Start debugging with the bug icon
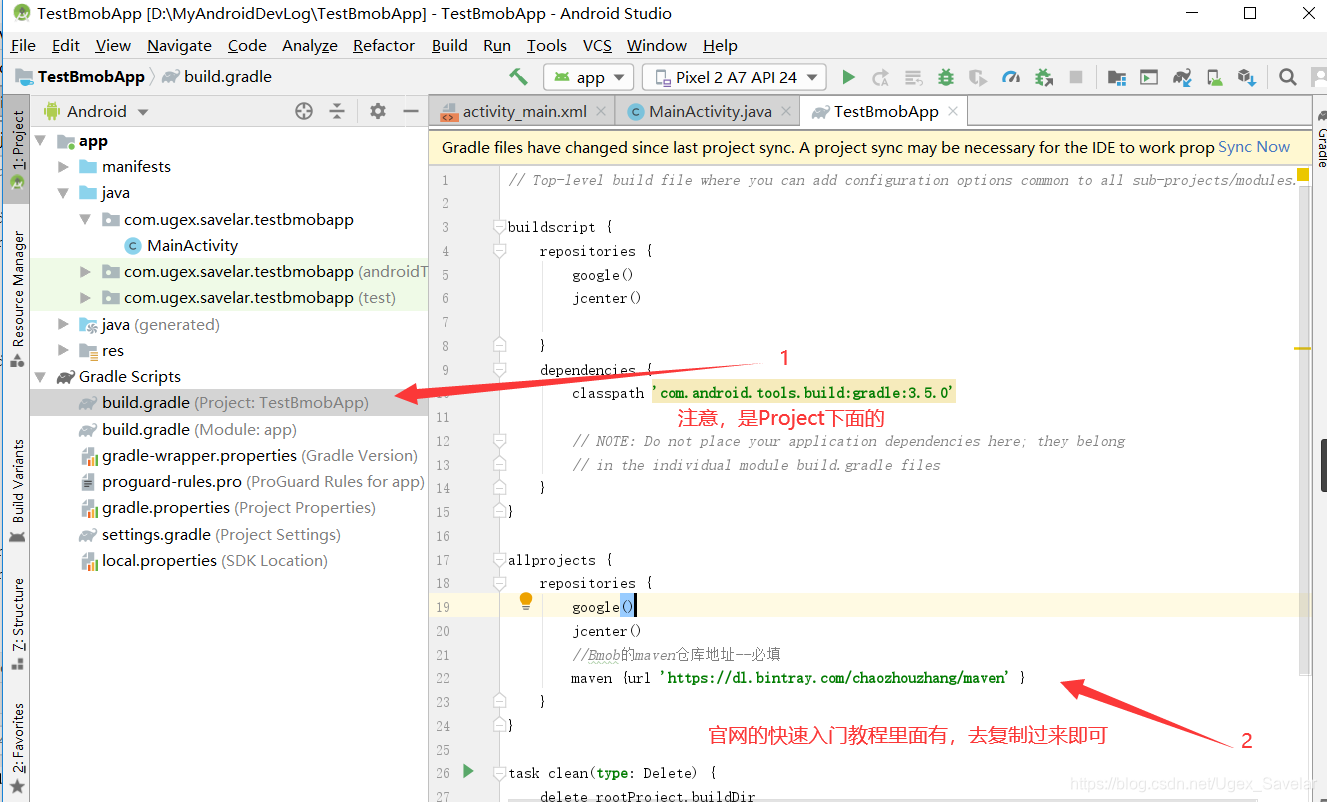The width and height of the screenshot is (1327, 802). (945, 77)
